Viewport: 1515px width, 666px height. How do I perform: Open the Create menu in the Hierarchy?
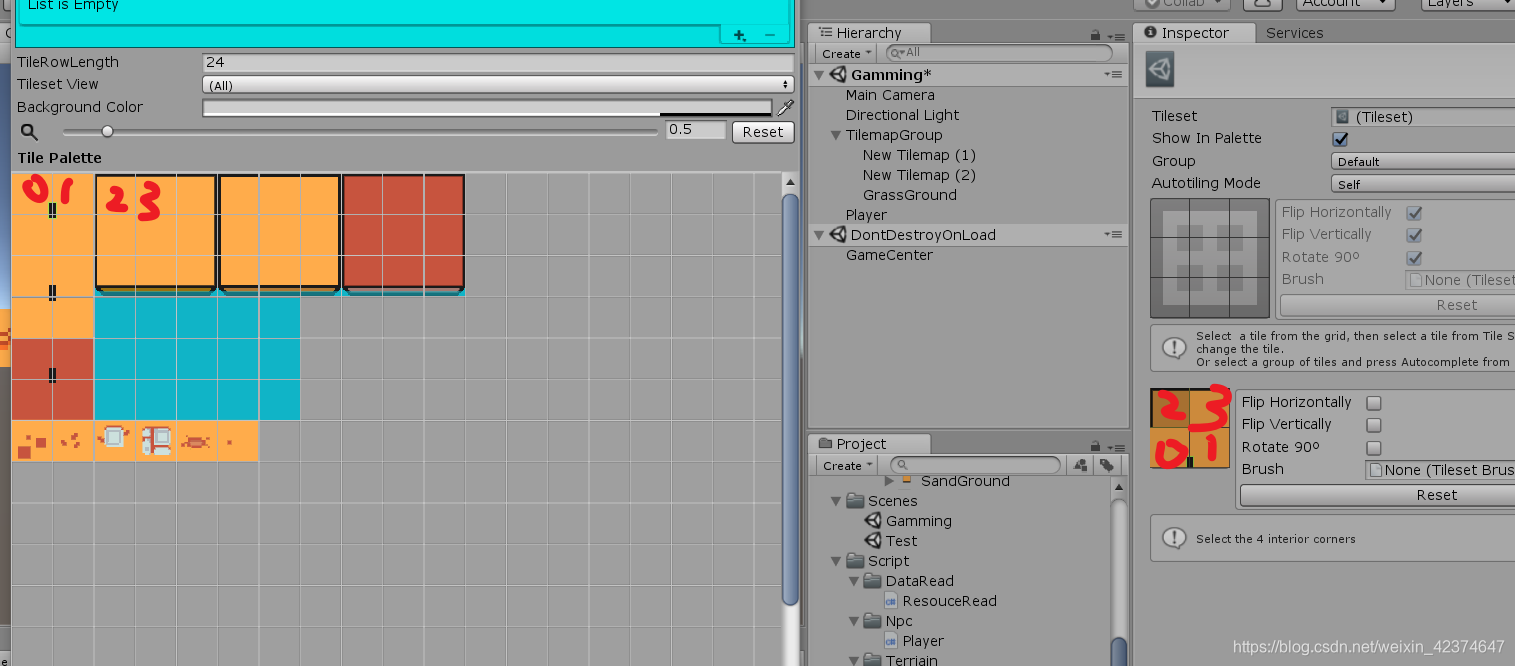[843, 53]
